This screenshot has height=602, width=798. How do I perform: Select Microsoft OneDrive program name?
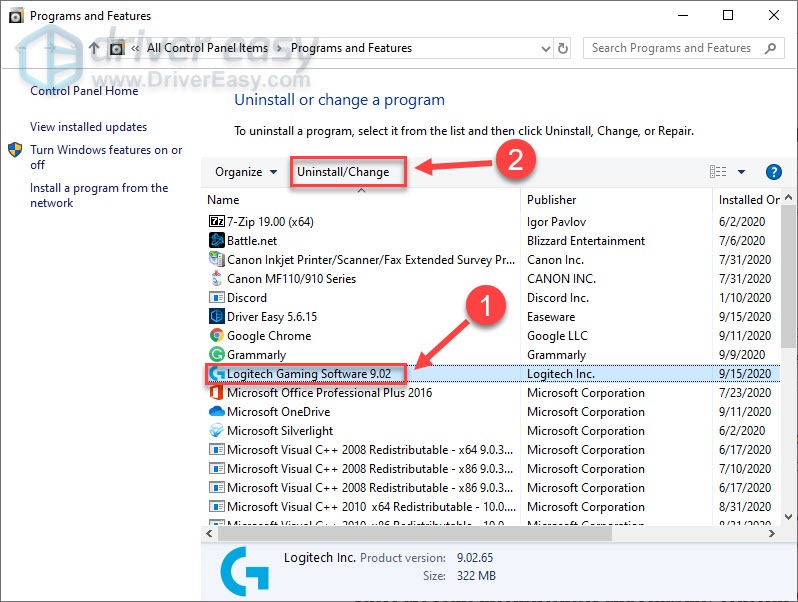coord(278,411)
